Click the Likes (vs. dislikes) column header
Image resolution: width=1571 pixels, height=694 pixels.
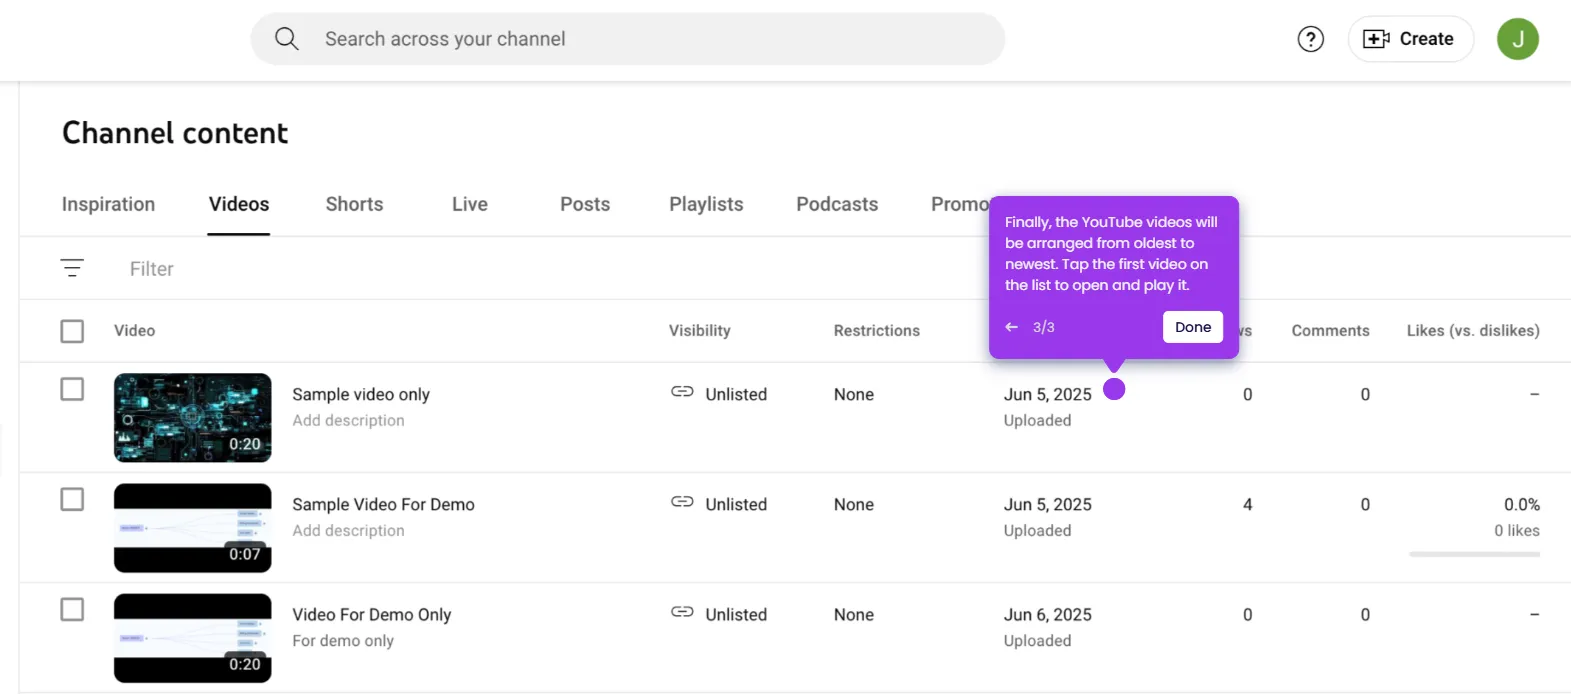(1473, 330)
